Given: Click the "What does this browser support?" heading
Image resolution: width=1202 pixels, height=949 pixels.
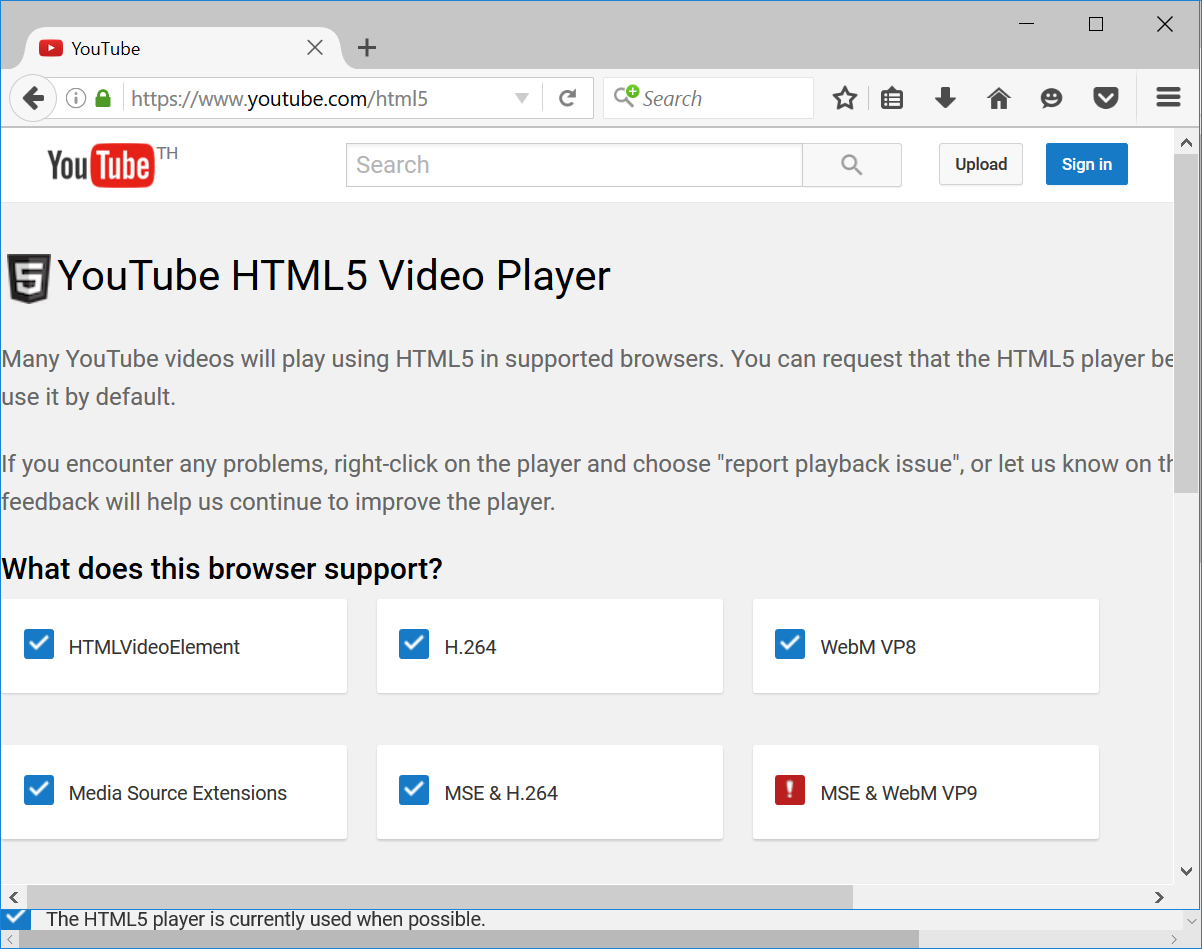Looking at the screenshot, I should click(x=222, y=569).
